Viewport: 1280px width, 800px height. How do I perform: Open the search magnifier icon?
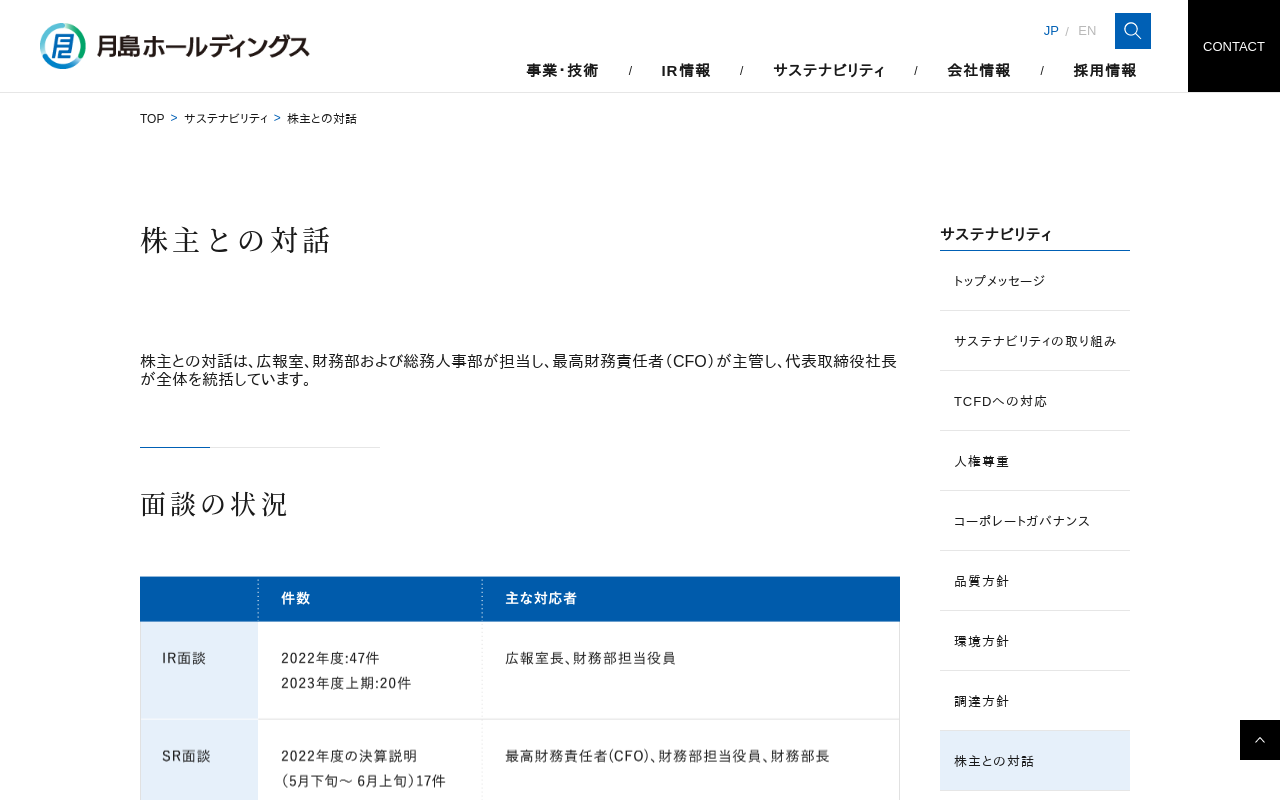coord(1132,31)
